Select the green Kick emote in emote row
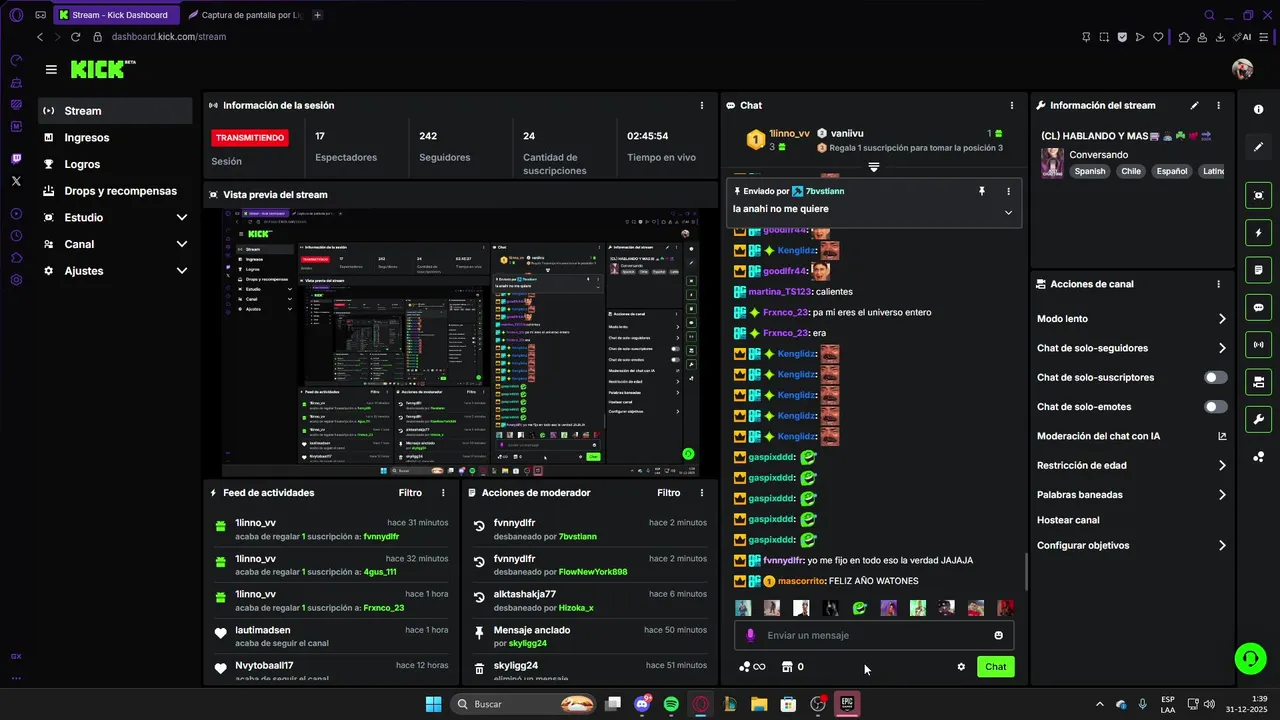 [x=859, y=608]
